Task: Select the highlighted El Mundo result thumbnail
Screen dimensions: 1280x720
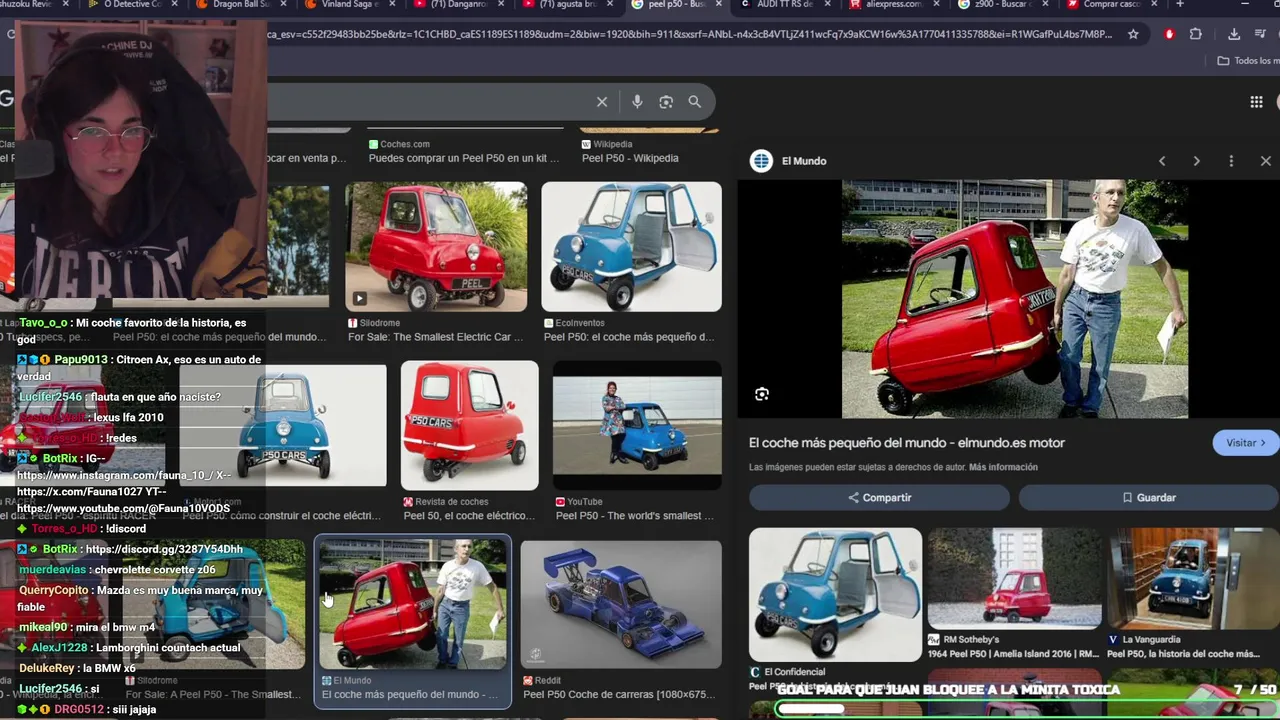Action: point(413,605)
